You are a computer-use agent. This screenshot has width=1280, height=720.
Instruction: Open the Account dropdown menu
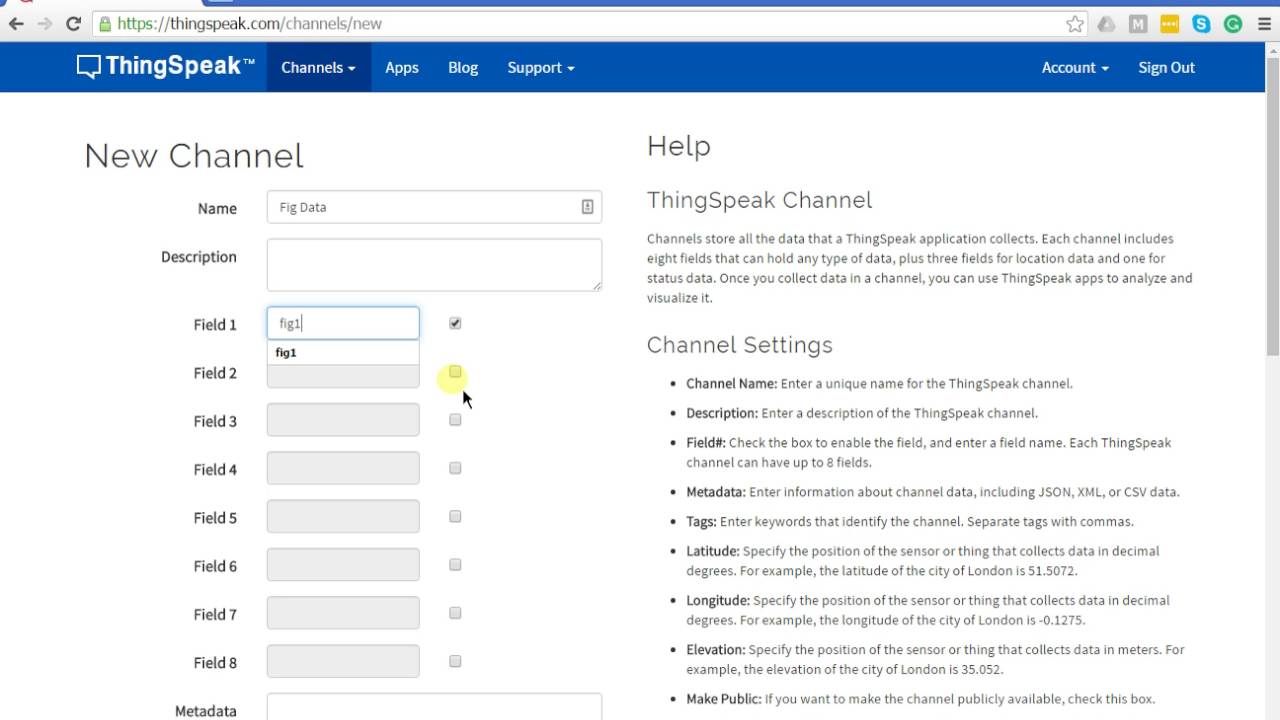click(1075, 67)
